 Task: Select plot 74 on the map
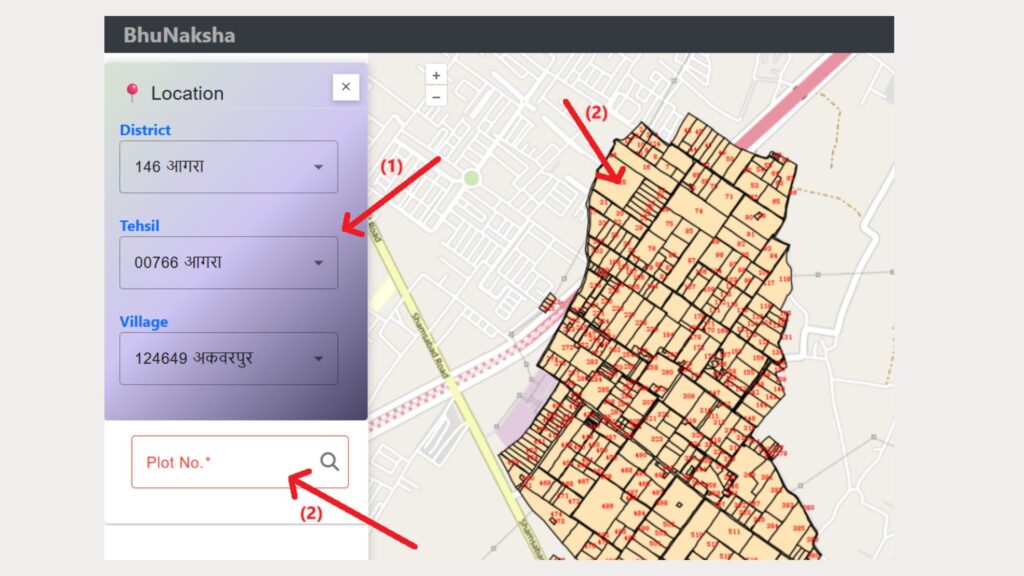click(x=698, y=211)
